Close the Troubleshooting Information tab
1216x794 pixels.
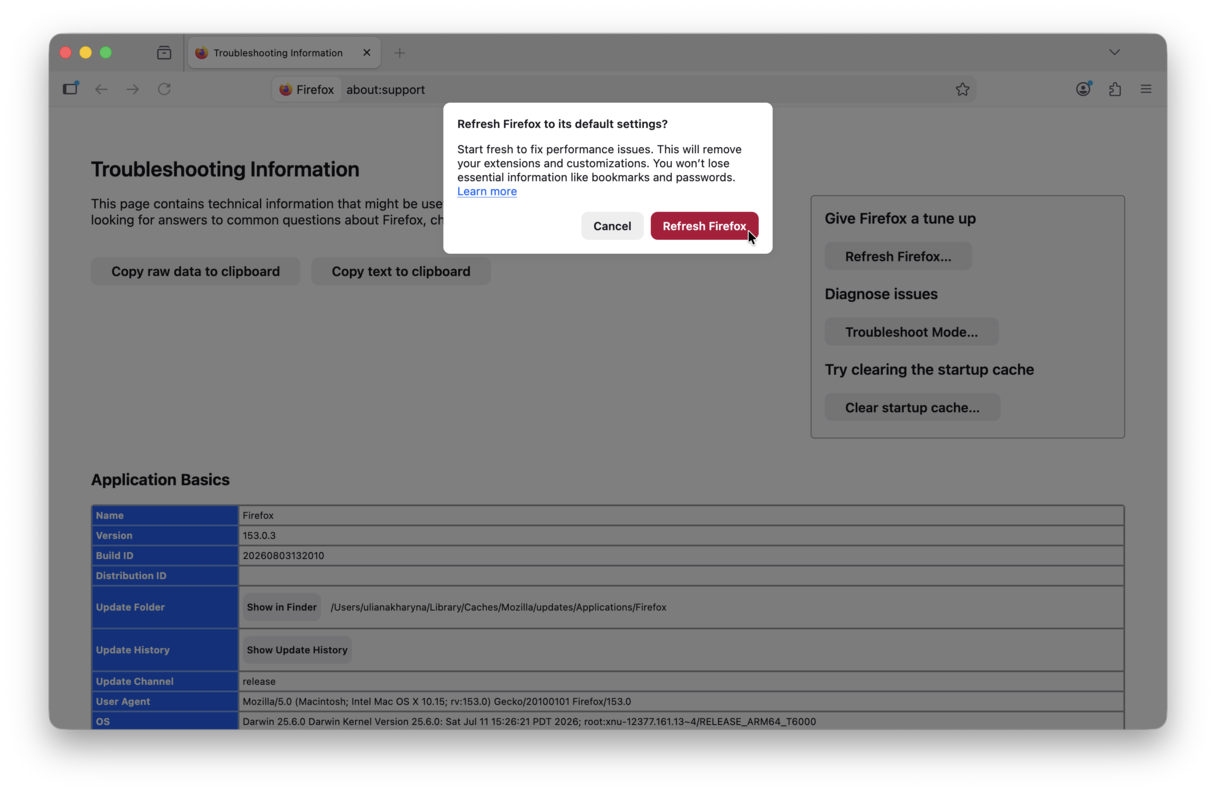coord(366,53)
